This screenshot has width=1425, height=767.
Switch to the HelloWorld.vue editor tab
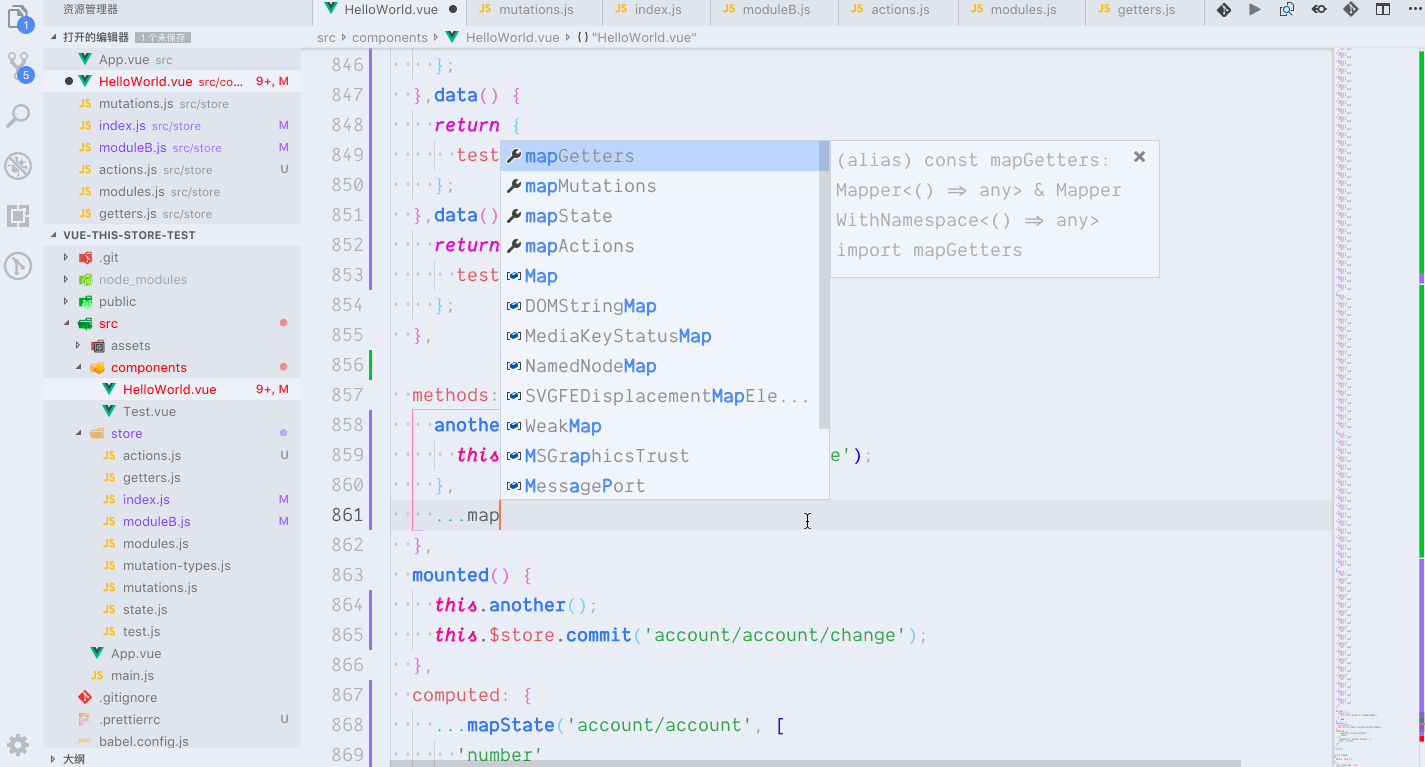coord(389,10)
